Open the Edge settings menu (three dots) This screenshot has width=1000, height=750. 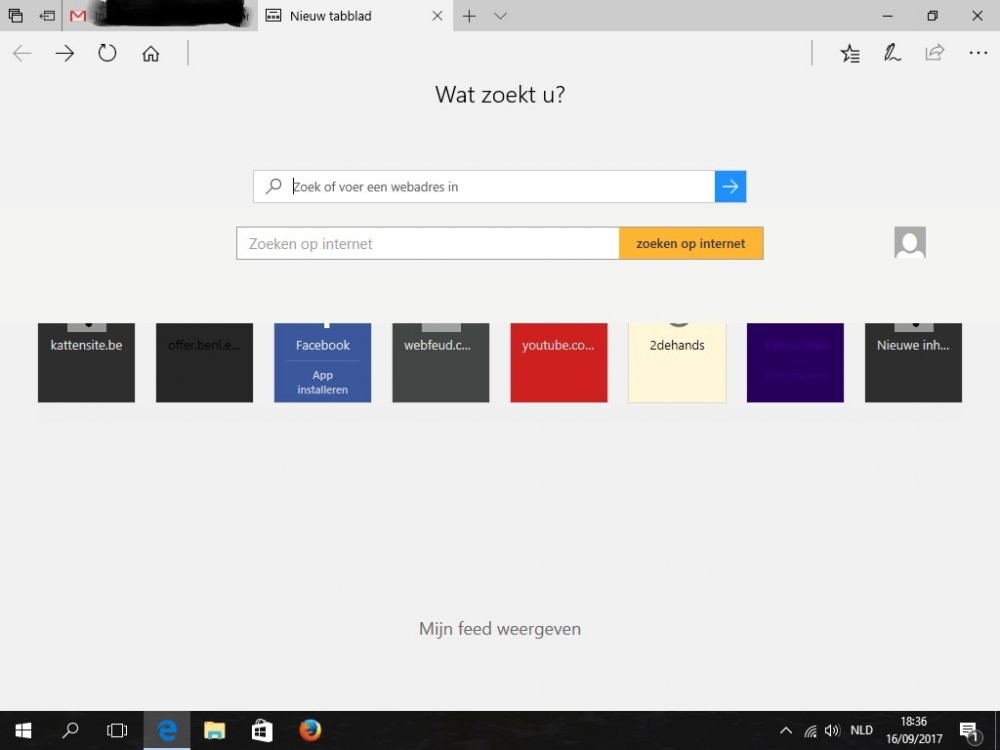pos(978,54)
